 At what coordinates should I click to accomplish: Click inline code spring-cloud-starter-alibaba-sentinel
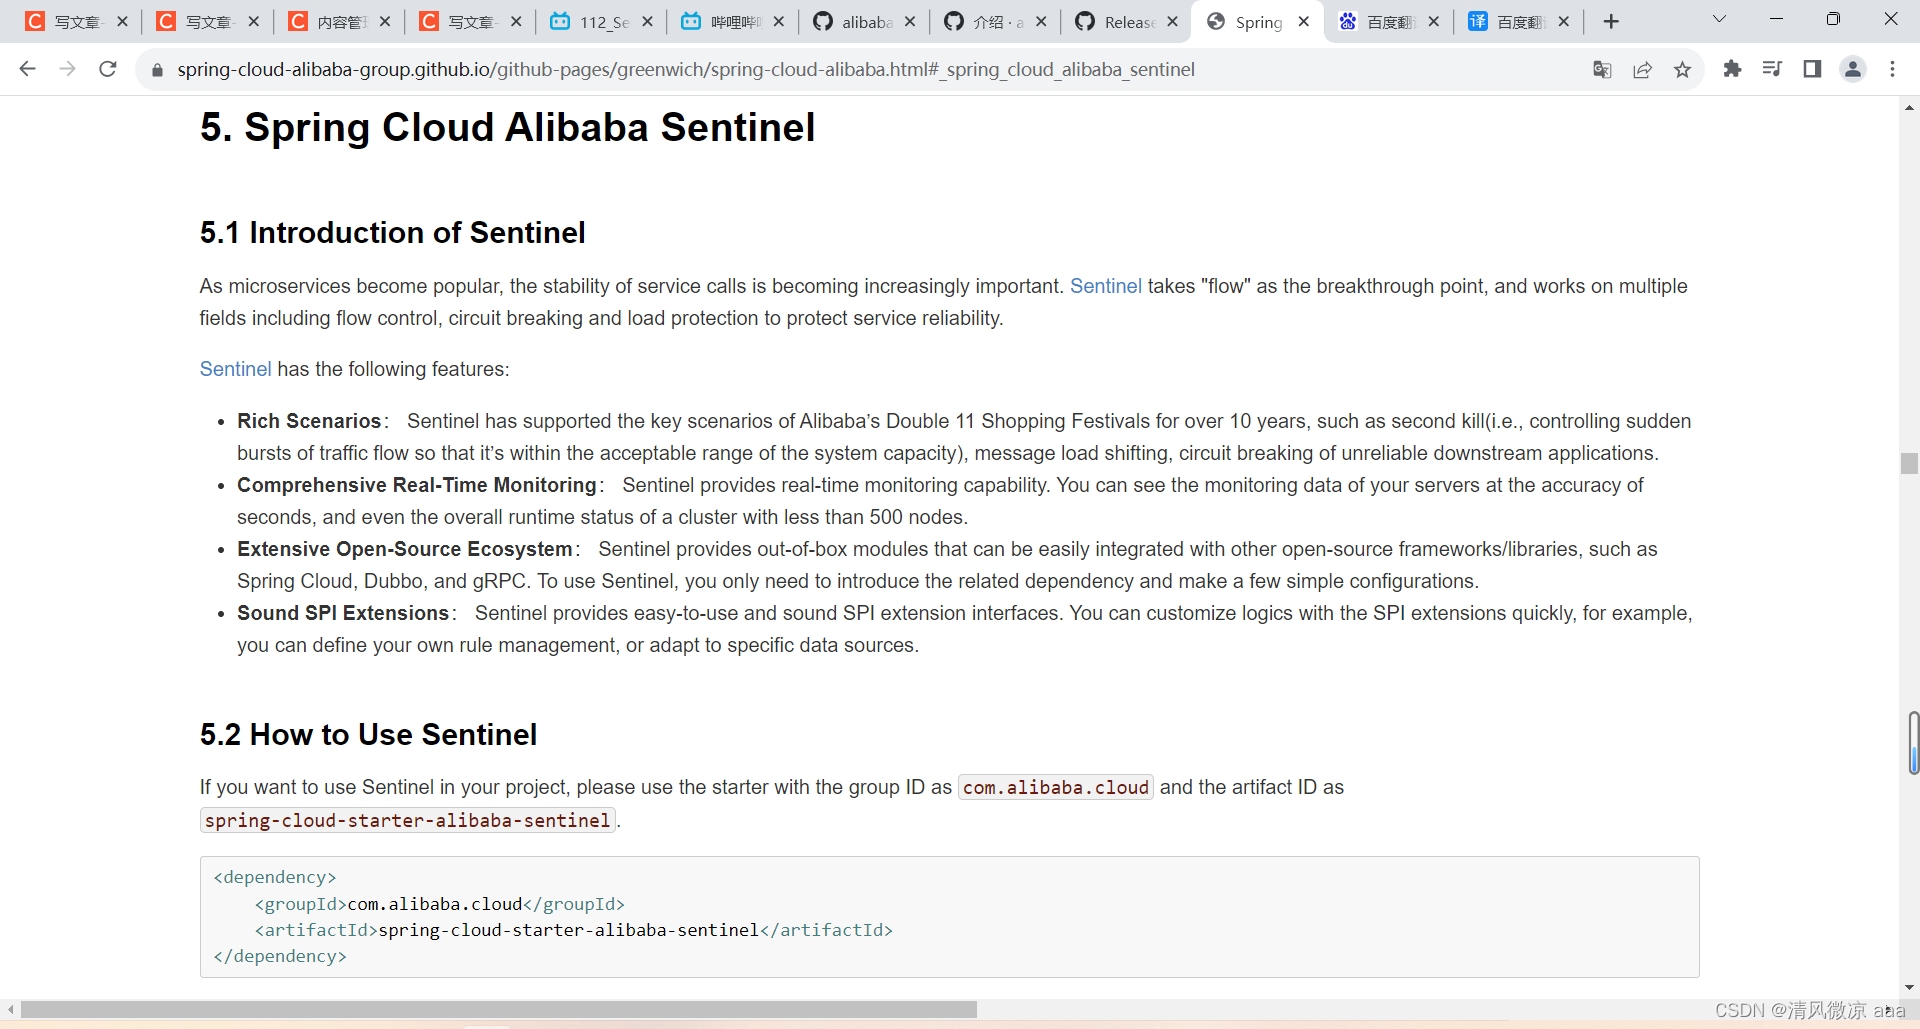pyautogui.click(x=408, y=820)
